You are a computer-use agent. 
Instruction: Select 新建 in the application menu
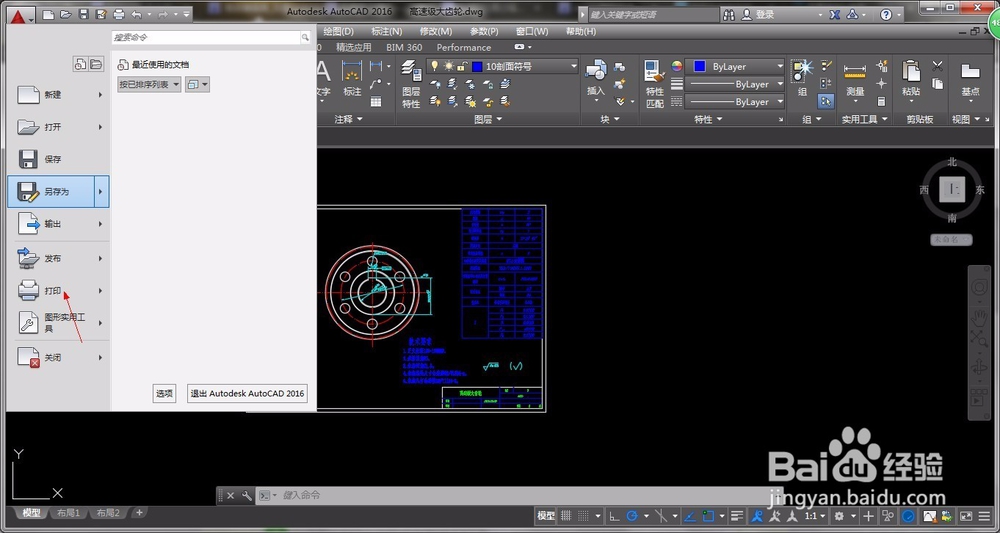tap(59, 94)
